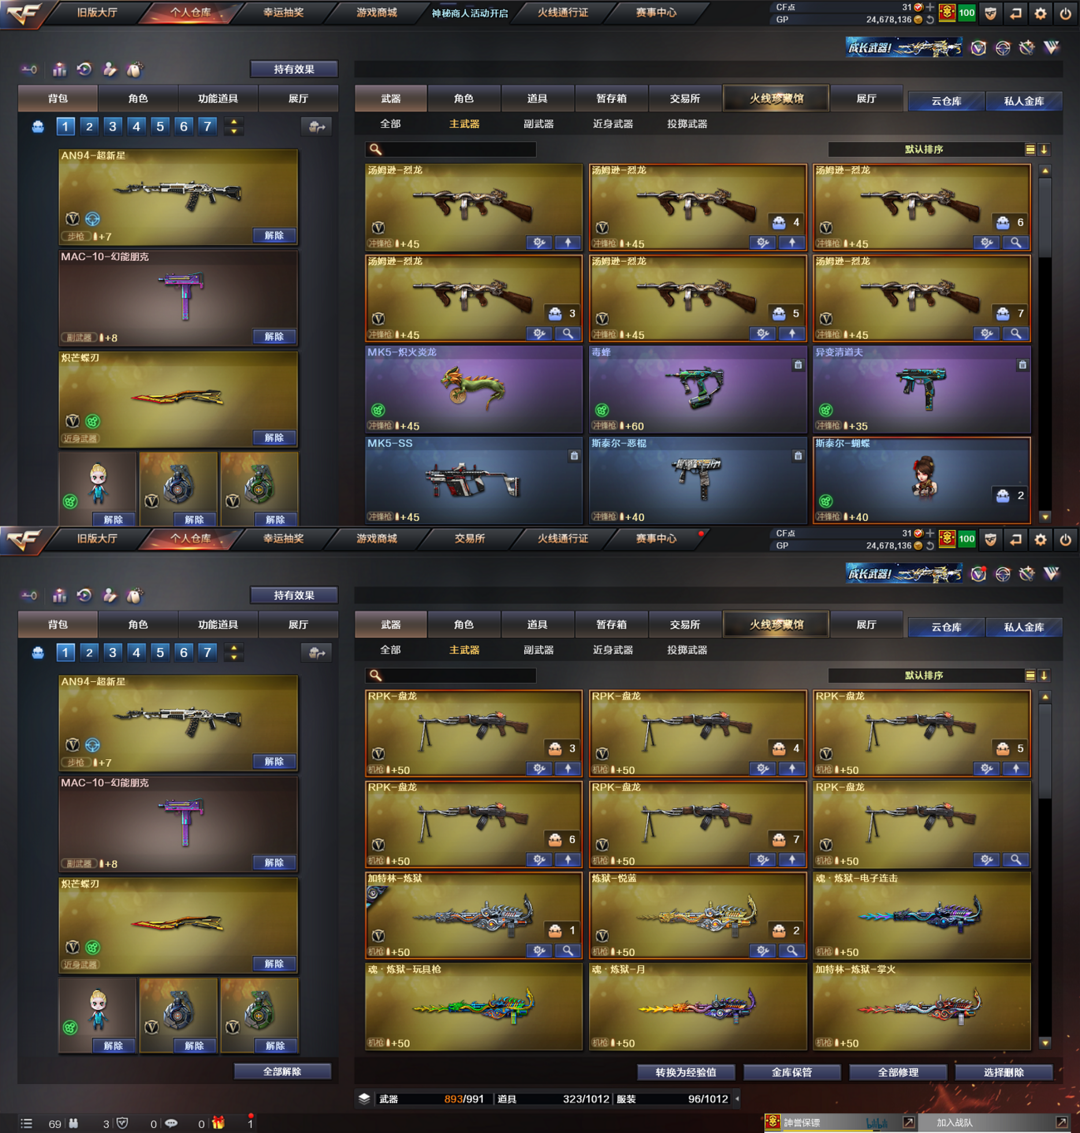Click the V badge on 加特林-炼狱 bag 1 card
The width and height of the screenshot is (1080, 1133).
point(378,936)
